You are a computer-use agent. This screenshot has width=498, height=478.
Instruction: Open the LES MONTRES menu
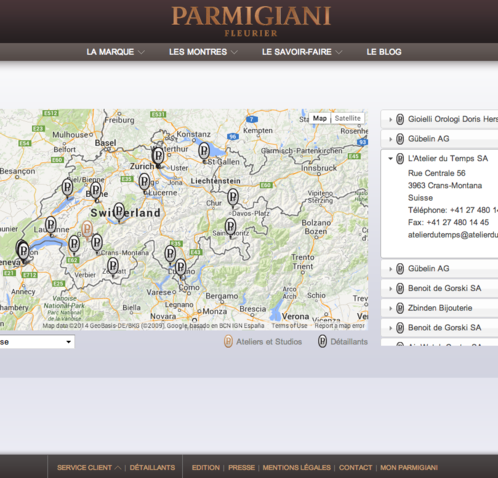coord(203,52)
